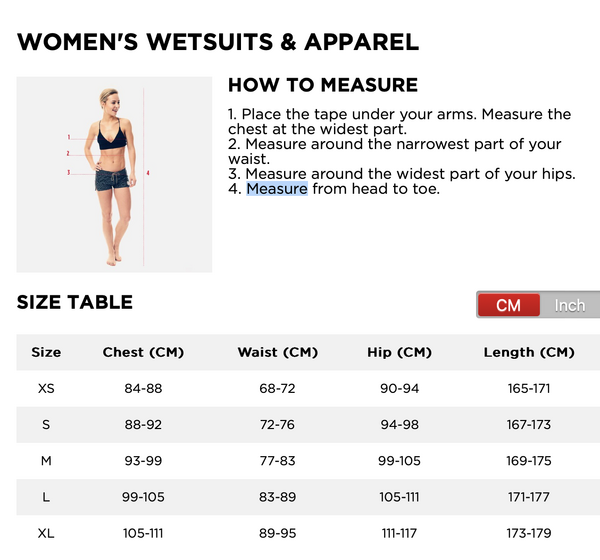Click the Hip (CM) column header
The width and height of the screenshot is (600, 560).
(398, 352)
